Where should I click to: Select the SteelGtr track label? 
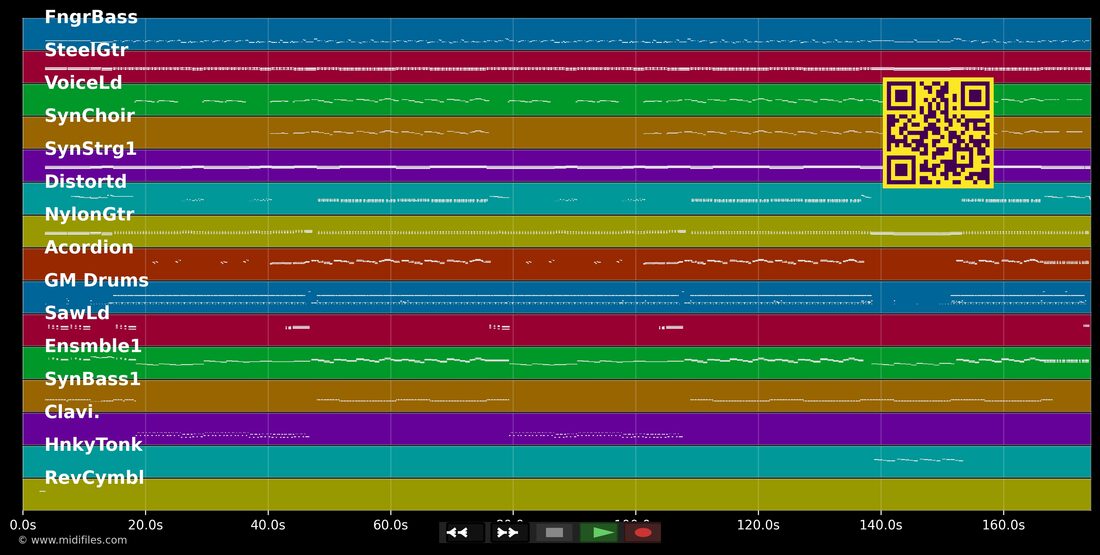coord(86,50)
